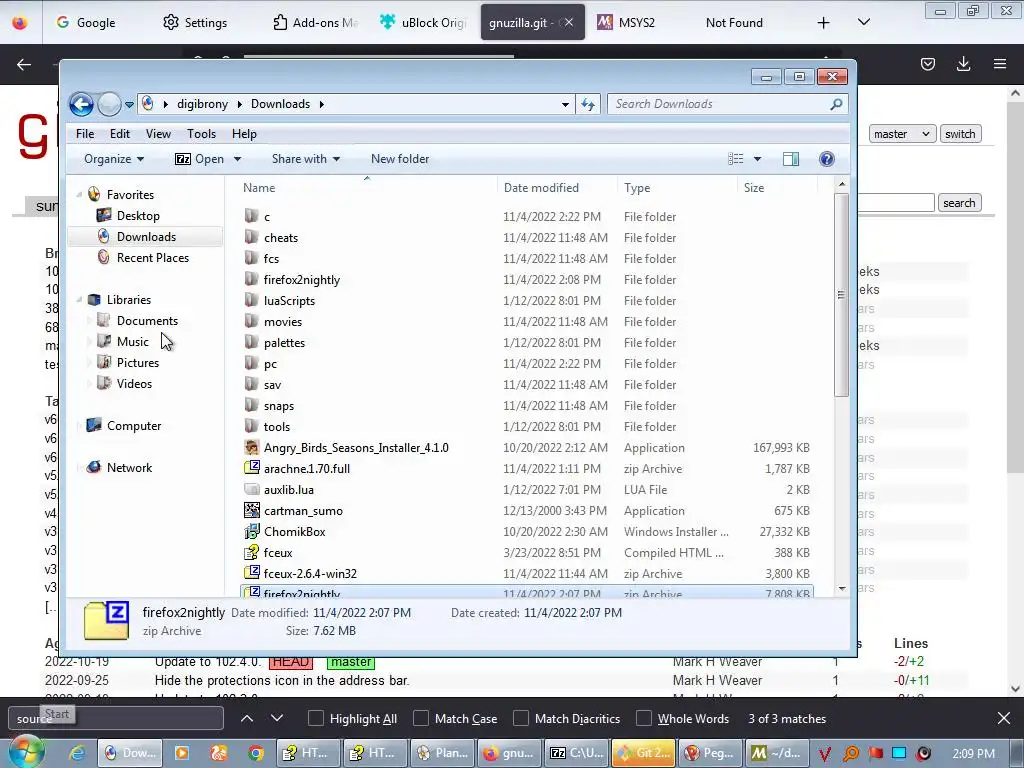Click the scroll down arrow of file list

842,588
